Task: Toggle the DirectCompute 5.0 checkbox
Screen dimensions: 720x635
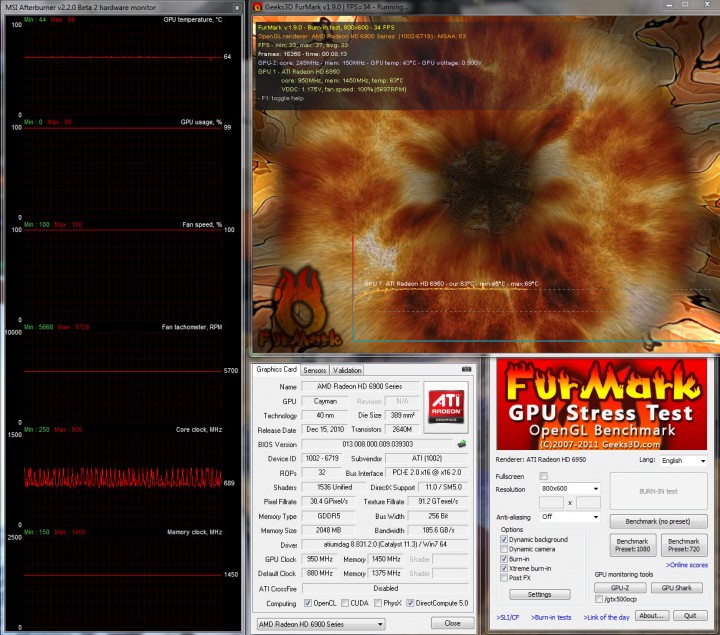Action: click(410, 603)
